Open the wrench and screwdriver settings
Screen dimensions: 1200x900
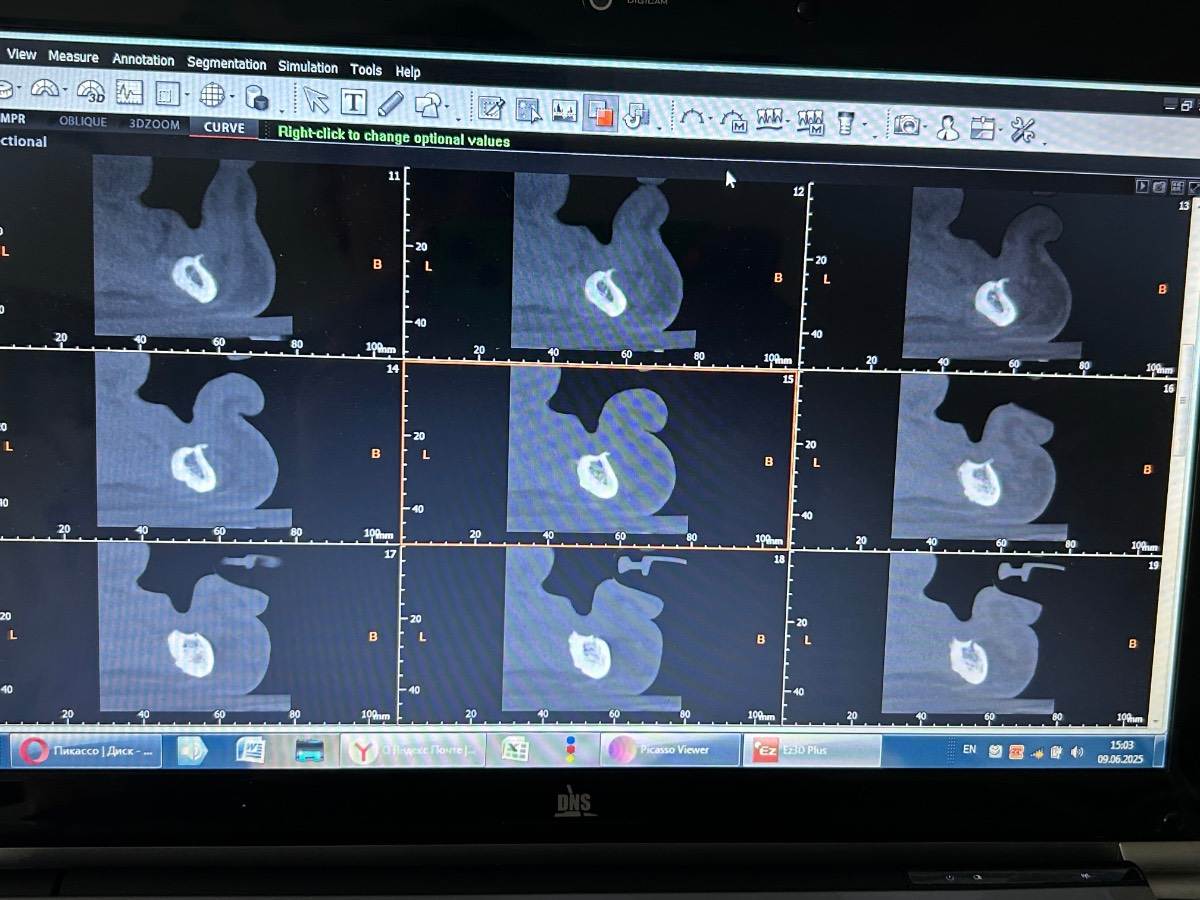[1023, 130]
